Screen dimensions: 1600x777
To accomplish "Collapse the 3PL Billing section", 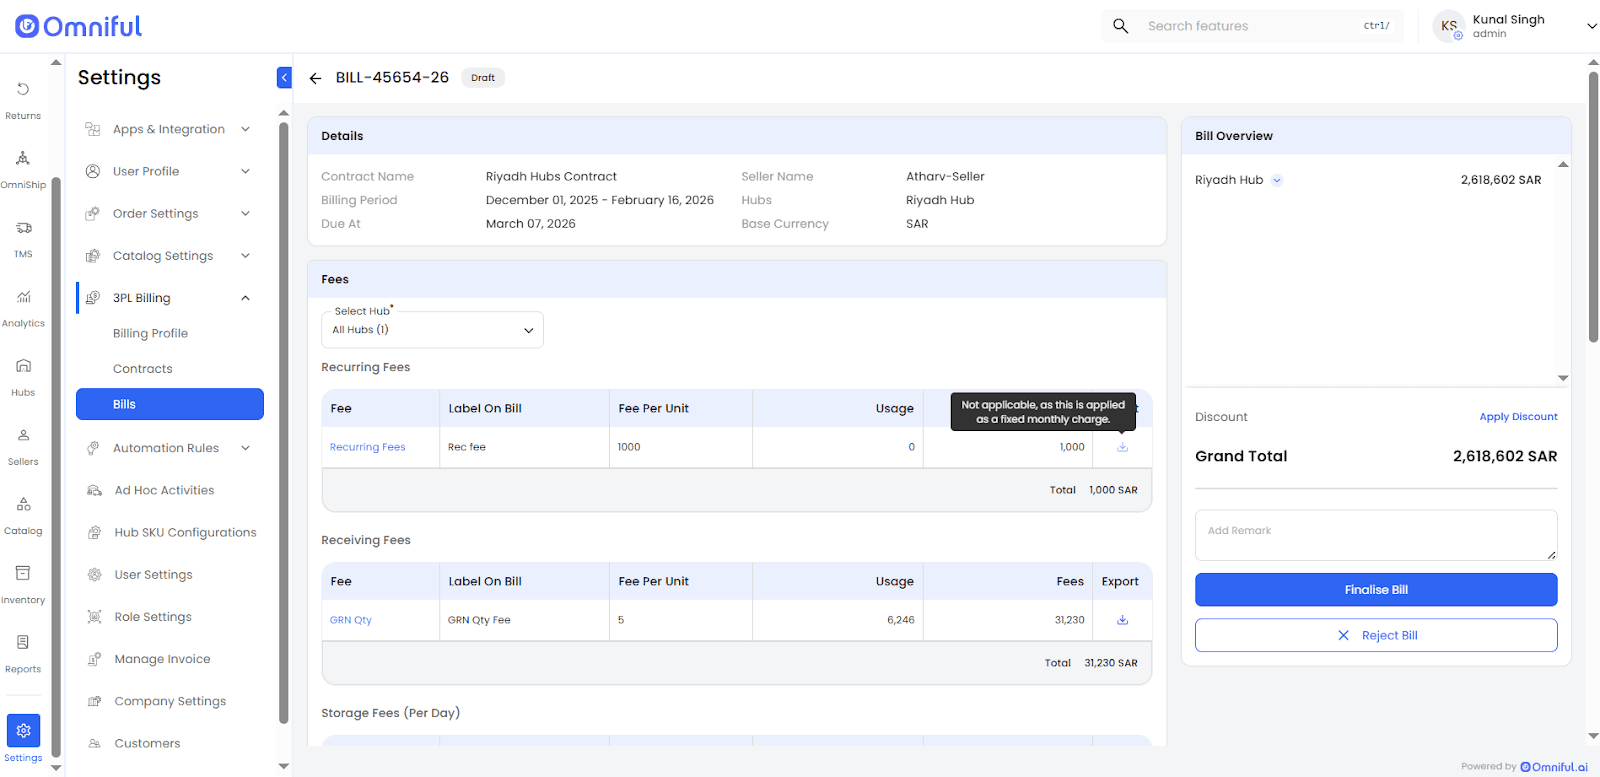I will (x=245, y=298).
